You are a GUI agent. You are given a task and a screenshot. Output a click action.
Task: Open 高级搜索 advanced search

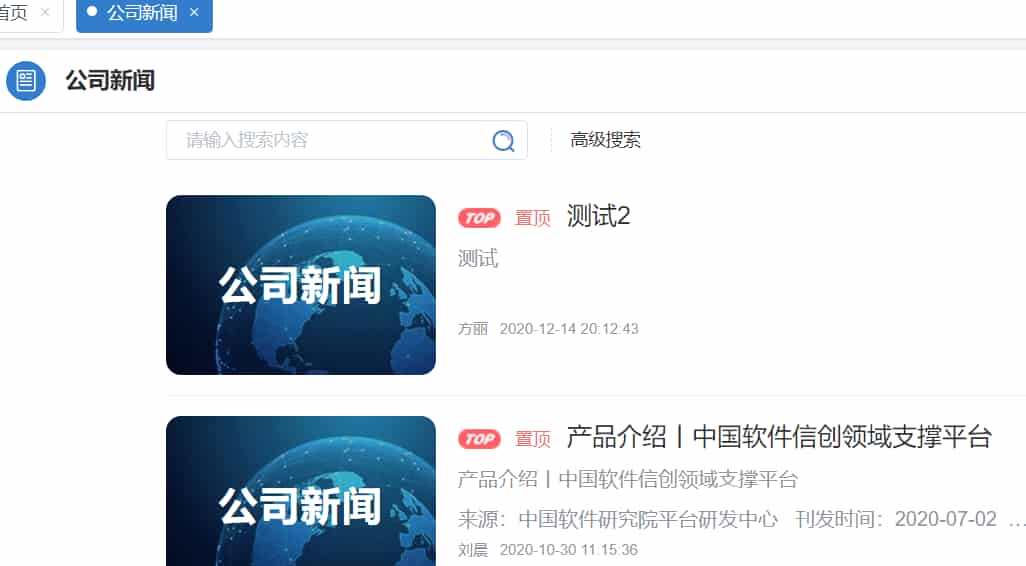point(605,140)
